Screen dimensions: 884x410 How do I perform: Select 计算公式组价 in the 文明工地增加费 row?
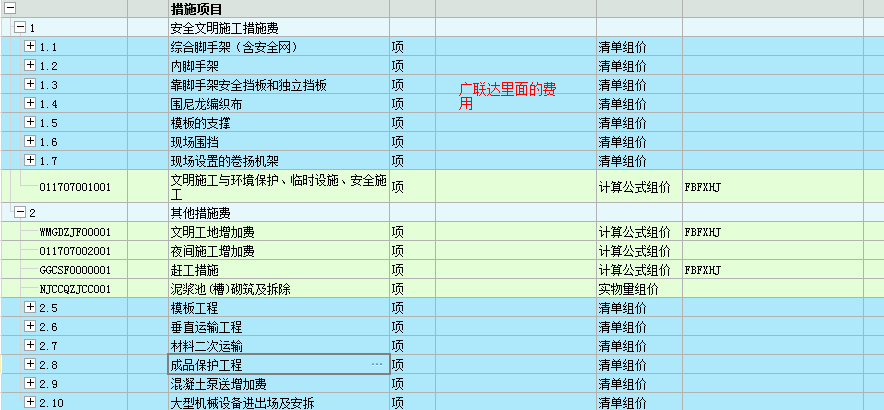(x=634, y=232)
